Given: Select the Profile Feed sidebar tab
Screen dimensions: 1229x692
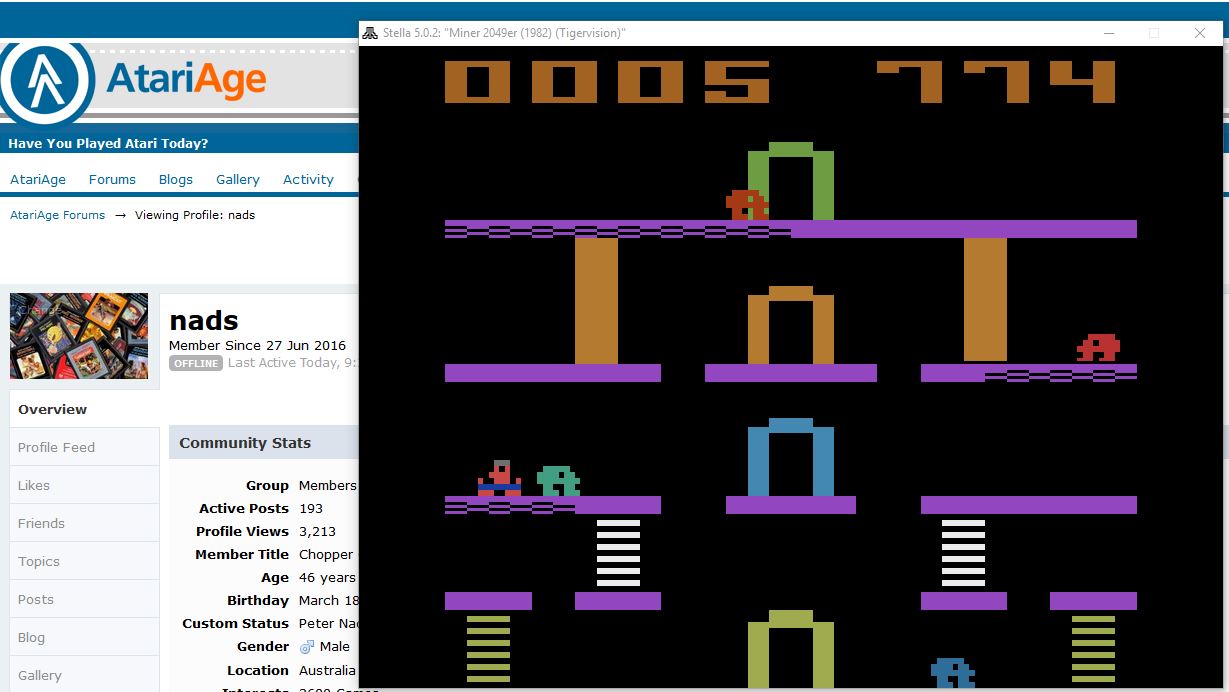Looking at the screenshot, I should tap(84, 447).
